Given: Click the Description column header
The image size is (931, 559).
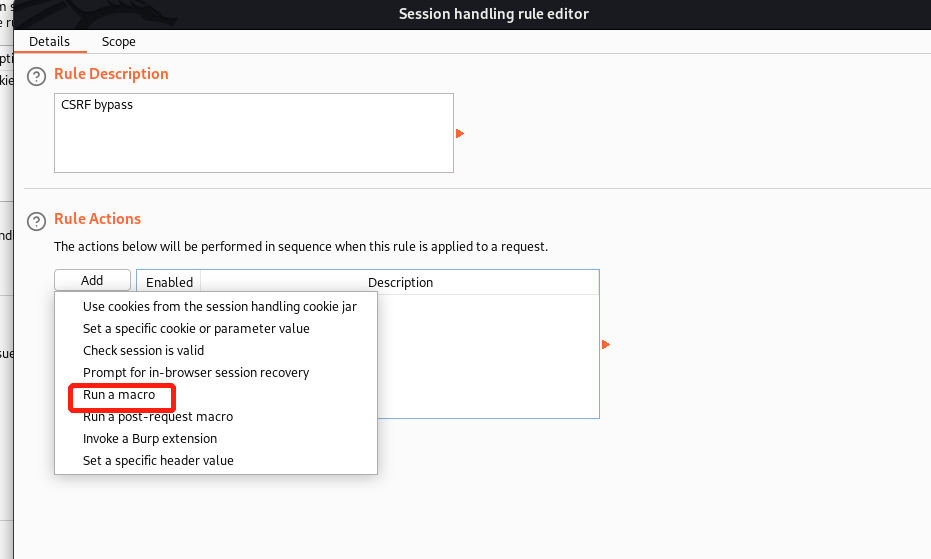Looking at the screenshot, I should 400,283.
